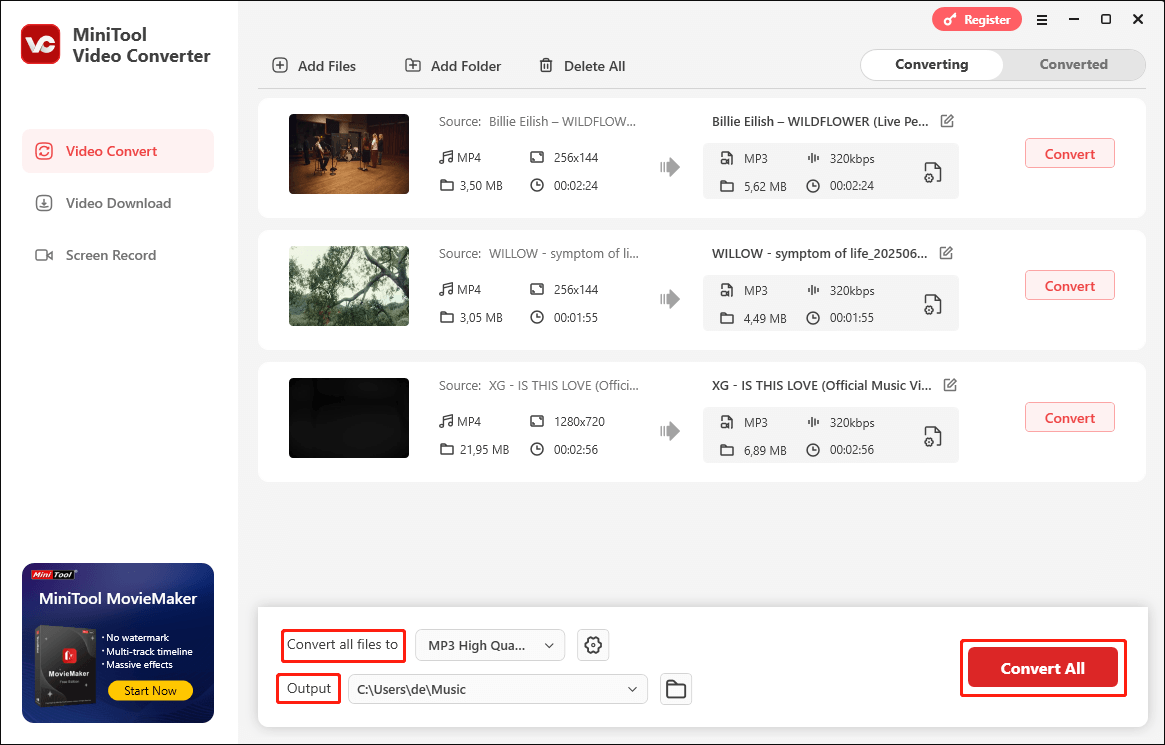Select the WILLOW video thumbnail
Image resolution: width=1165 pixels, height=745 pixels.
tap(349, 286)
